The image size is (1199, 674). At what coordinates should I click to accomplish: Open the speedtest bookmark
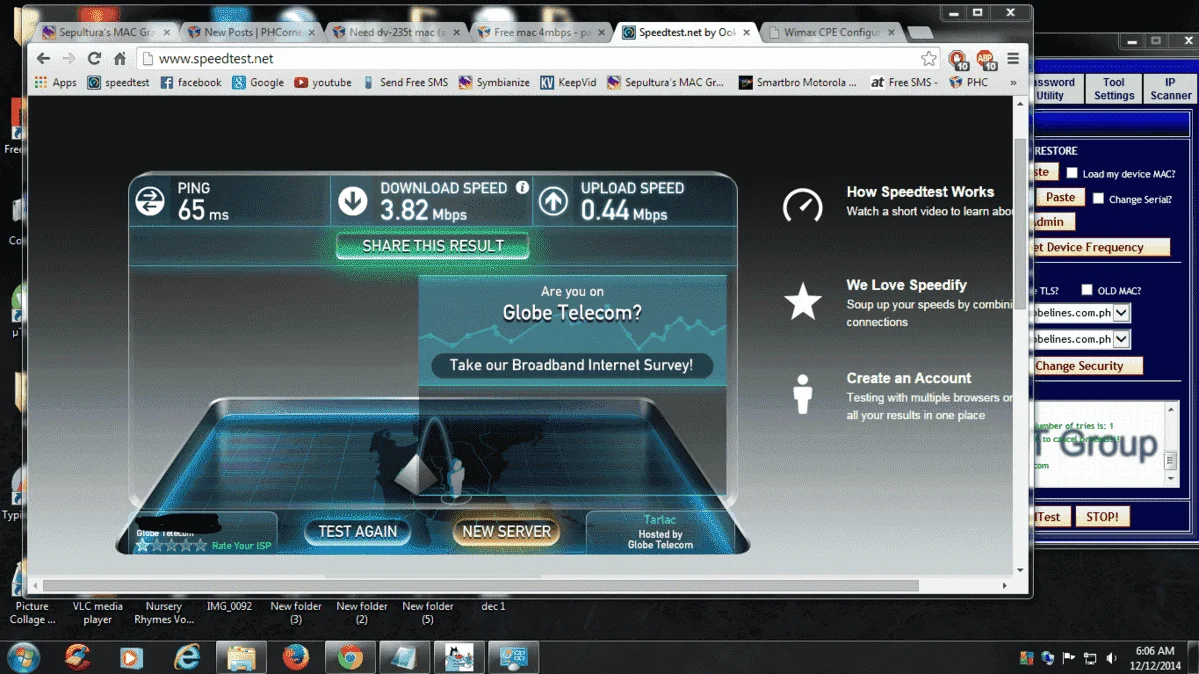coord(119,83)
